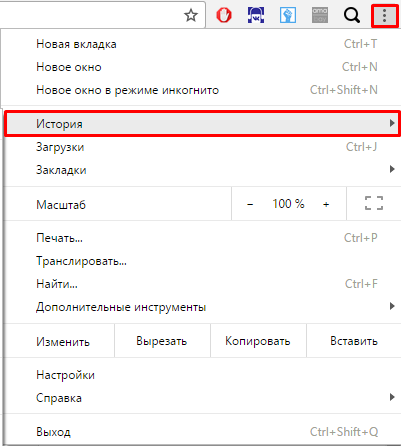
Task: Open the Справка submenu
Action: (x=203, y=398)
